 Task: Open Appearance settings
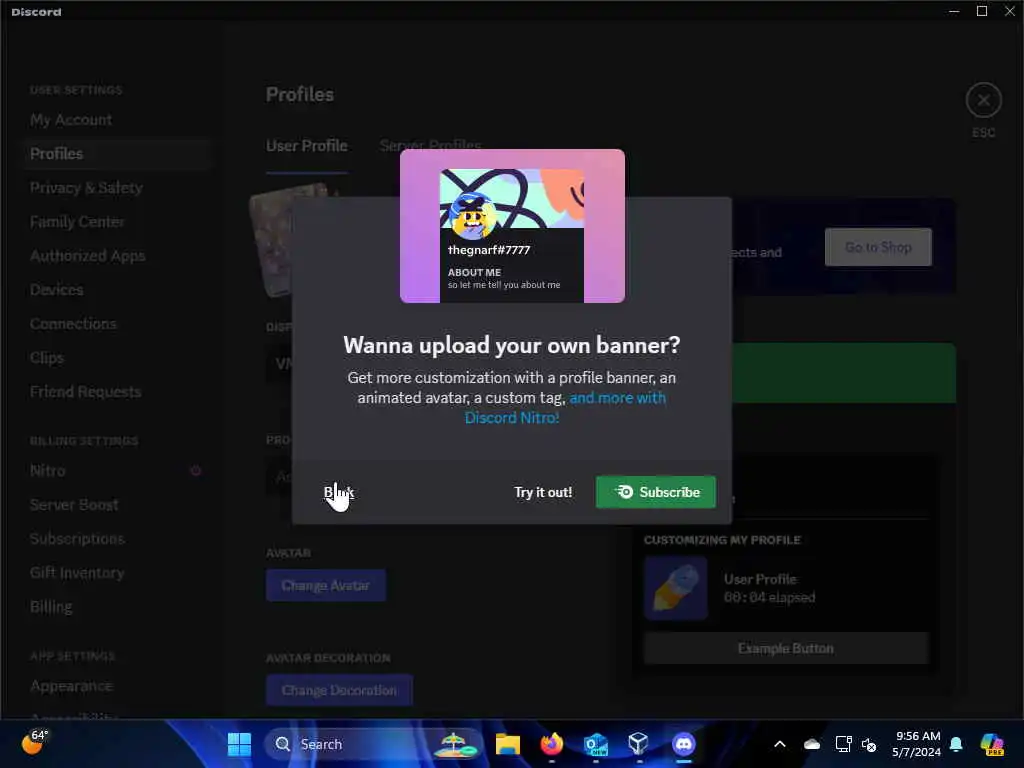coord(71,686)
